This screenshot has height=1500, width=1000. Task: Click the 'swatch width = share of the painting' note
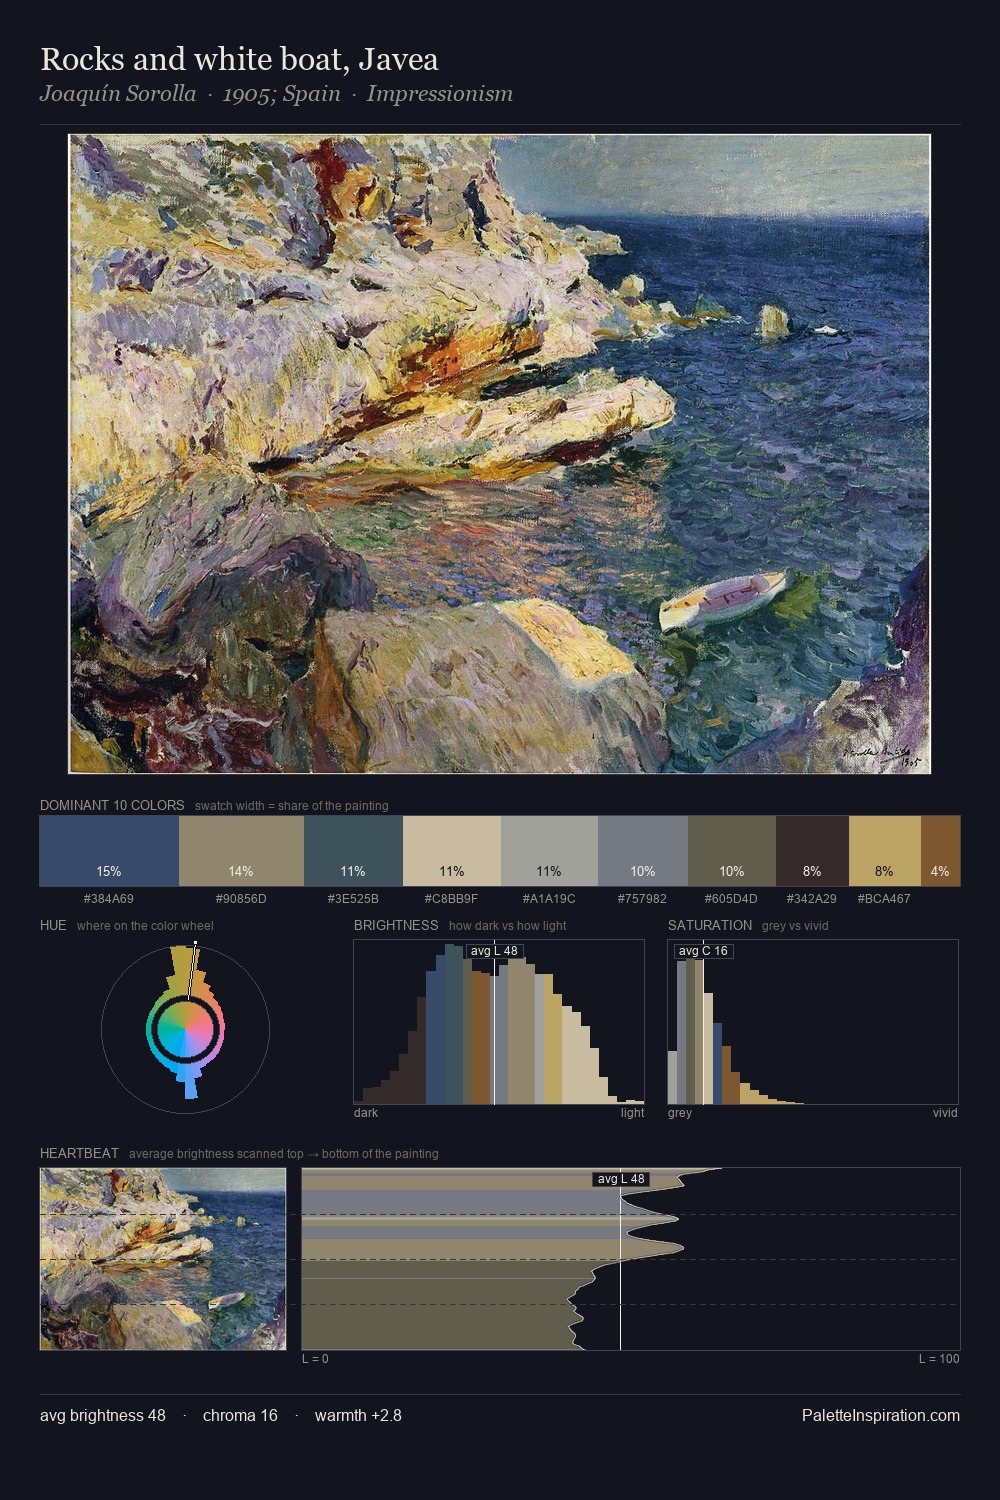click(292, 805)
